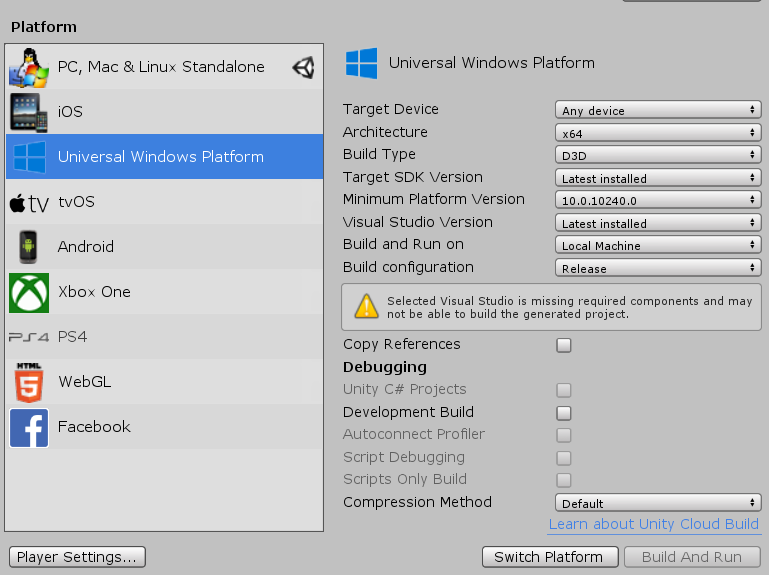This screenshot has height=575, width=769.
Task: Open the Target SDK Version dropdown
Action: click(x=658, y=178)
